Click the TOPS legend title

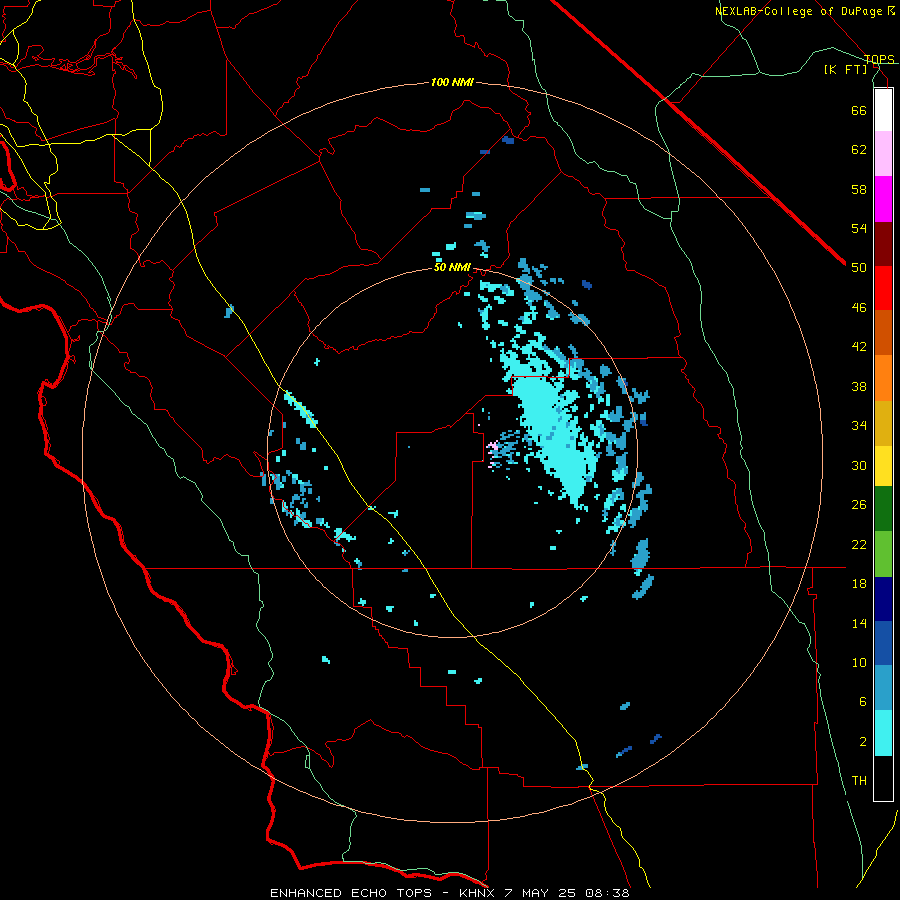click(879, 59)
